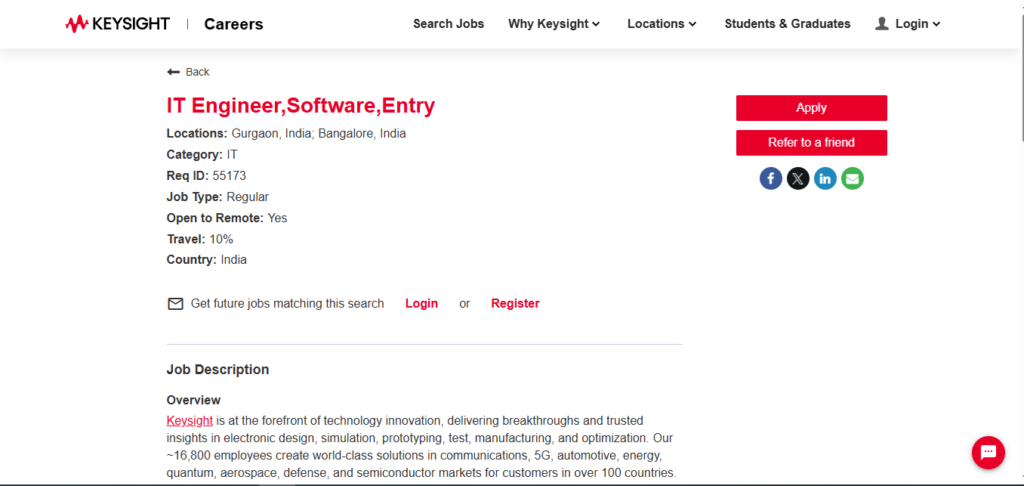Screen dimensions: 1024x486
Task: Click the Job Description heading
Action: click(x=217, y=370)
